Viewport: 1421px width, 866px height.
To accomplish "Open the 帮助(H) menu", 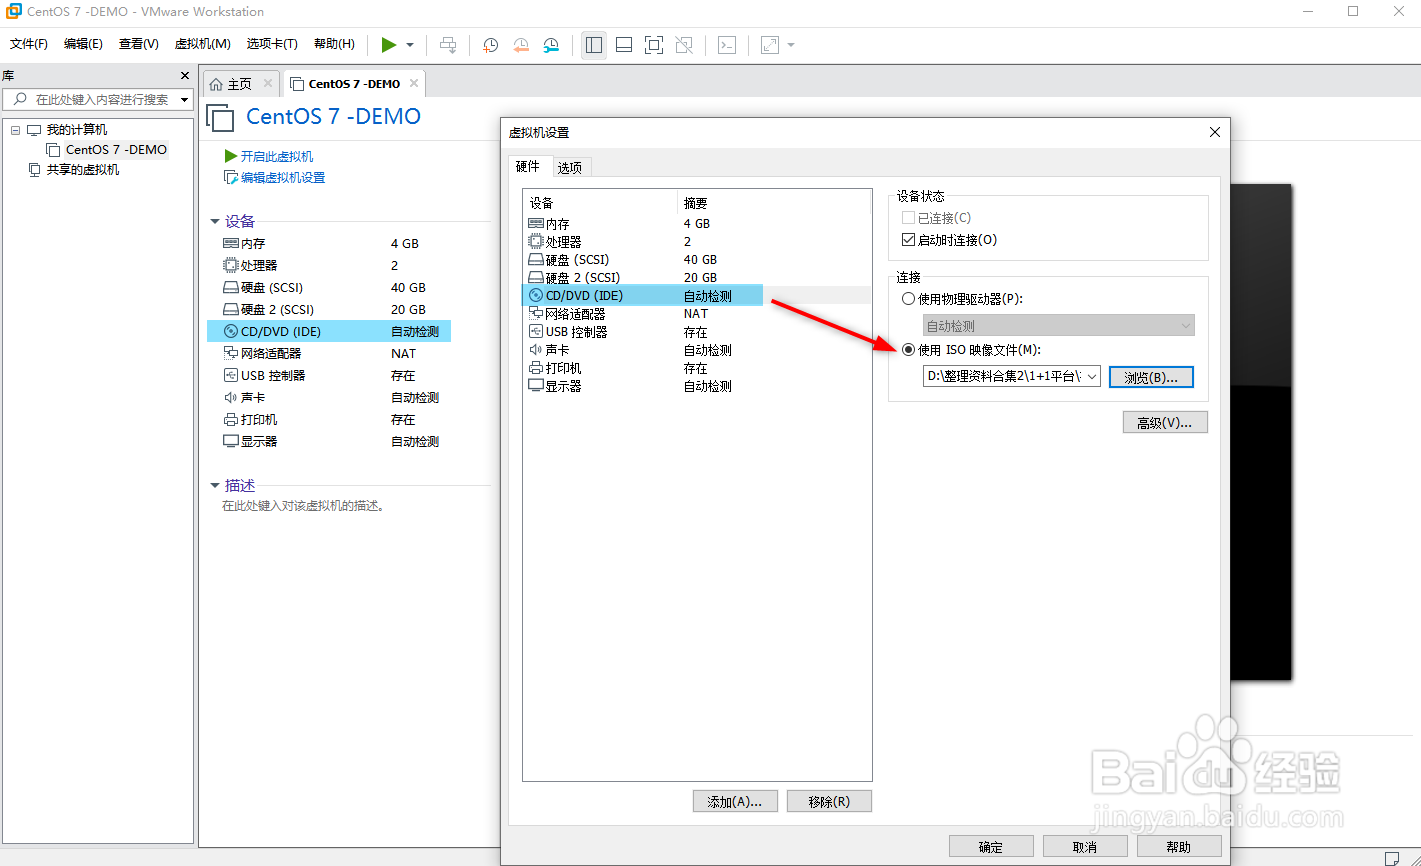I will (334, 44).
